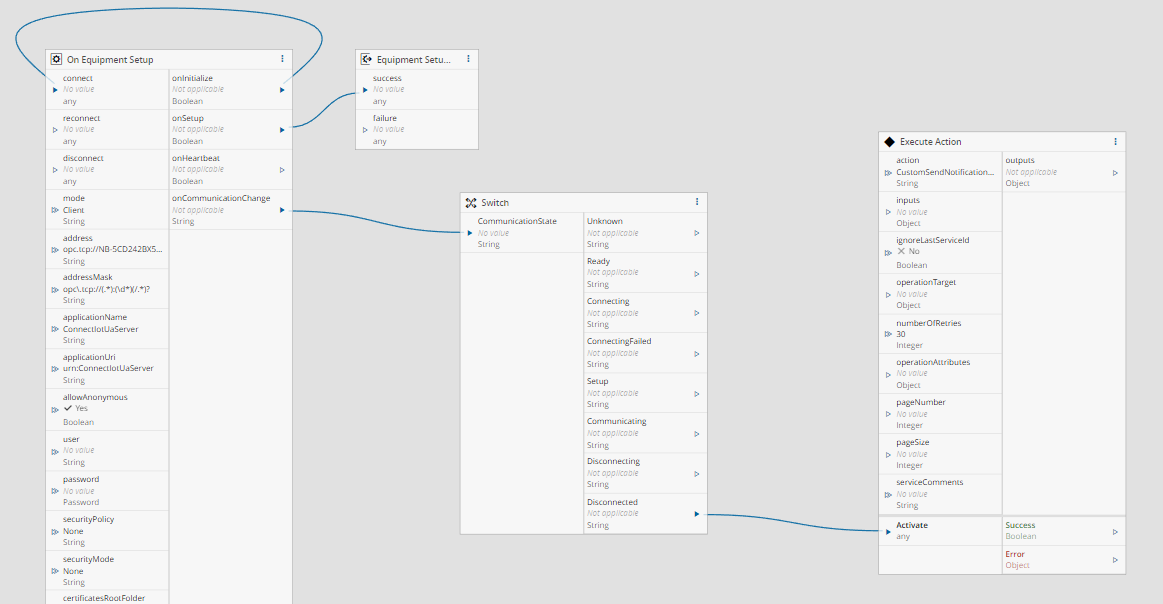Click the operationTarget input port arrow
1163x604 pixels.
click(x=888, y=295)
